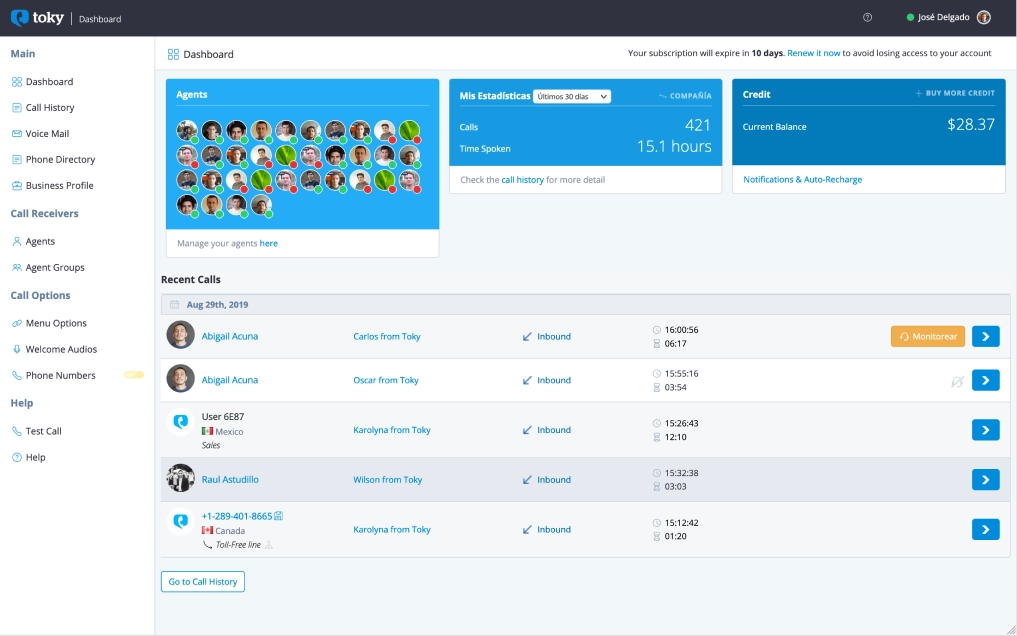Open Menu Options in sidebar

56,324
